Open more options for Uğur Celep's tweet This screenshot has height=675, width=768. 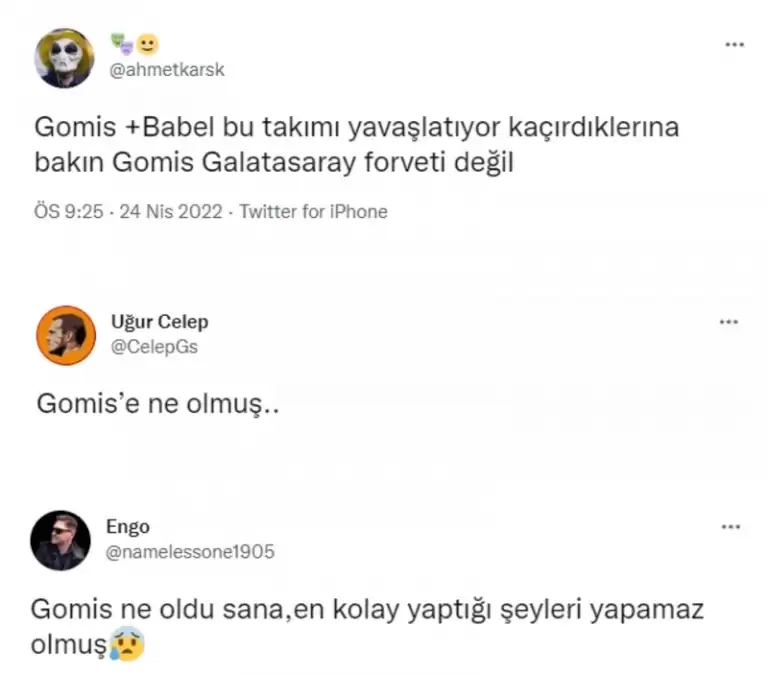tap(729, 322)
